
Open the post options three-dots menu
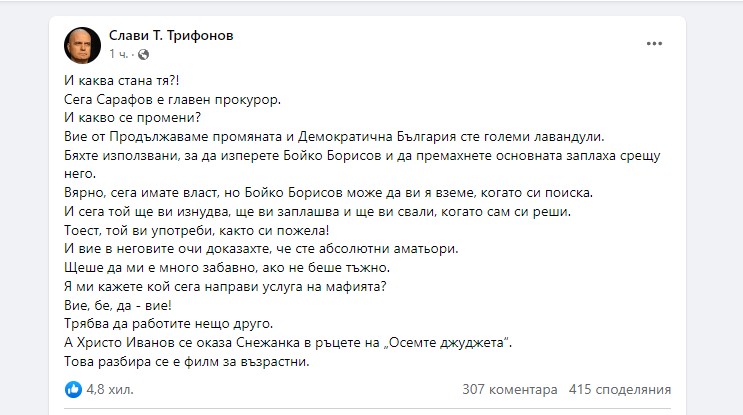click(654, 44)
